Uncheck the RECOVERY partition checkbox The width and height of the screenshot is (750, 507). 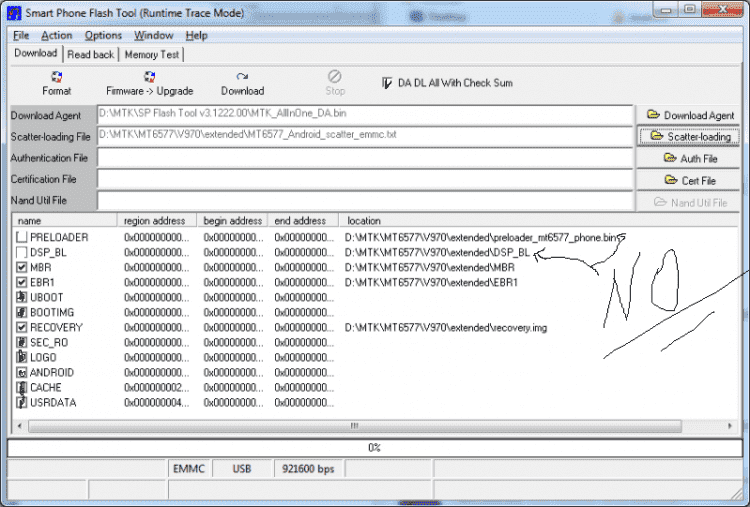click(22, 328)
